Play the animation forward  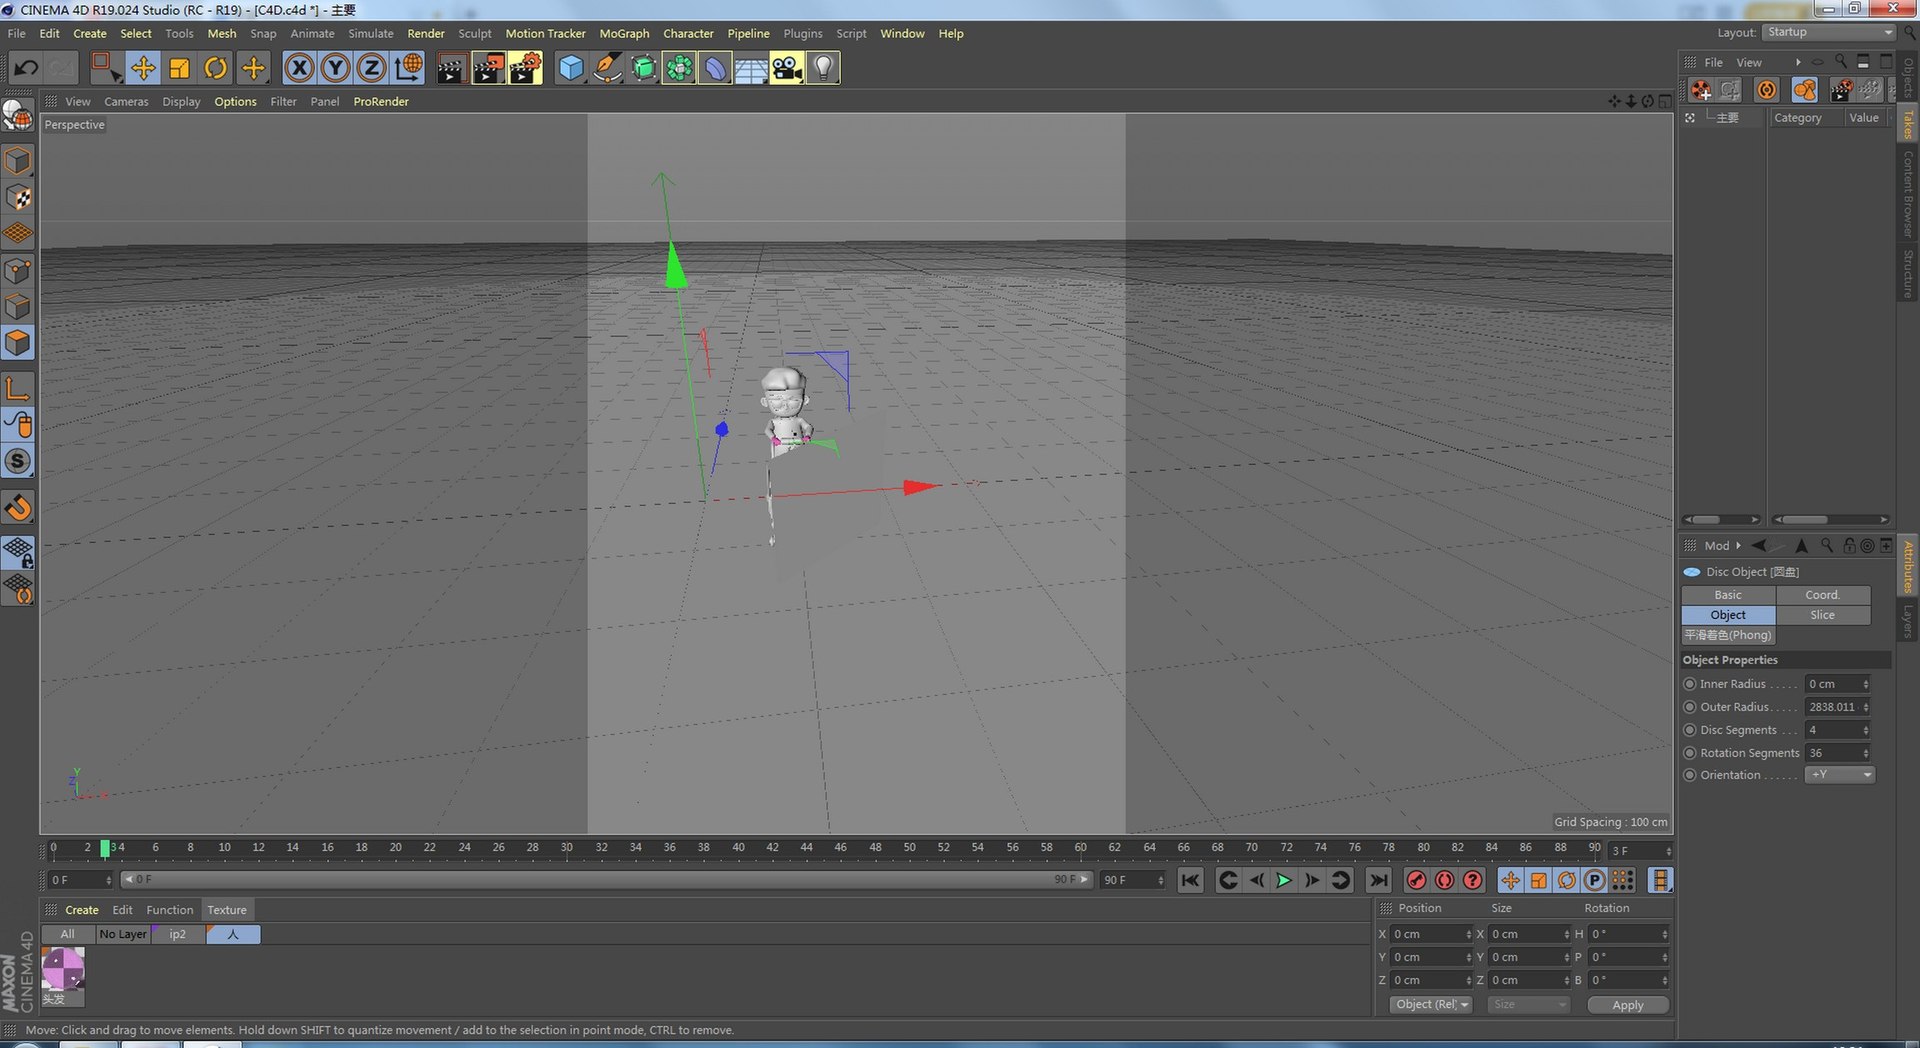click(x=1284, y=880)
